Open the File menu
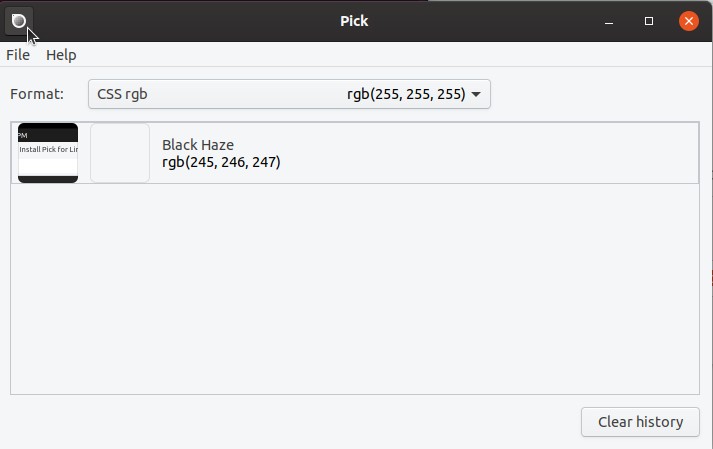This screenshot has height=449, width=713. [18, 55]
